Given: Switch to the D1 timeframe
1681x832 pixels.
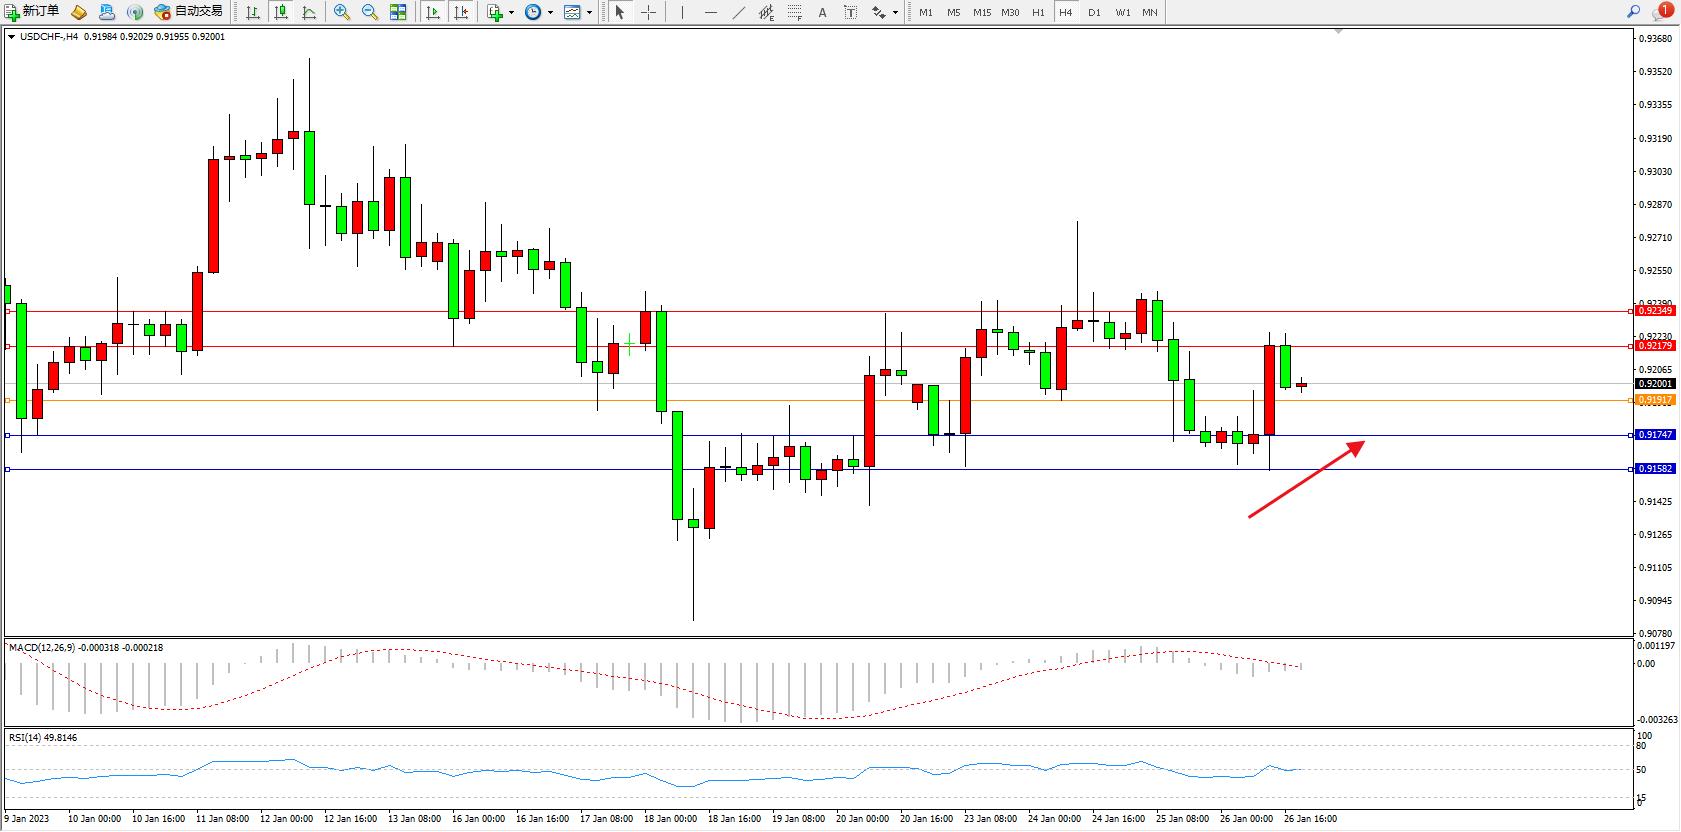Looking at the screenshot, I should click(x=1094, y=12).
